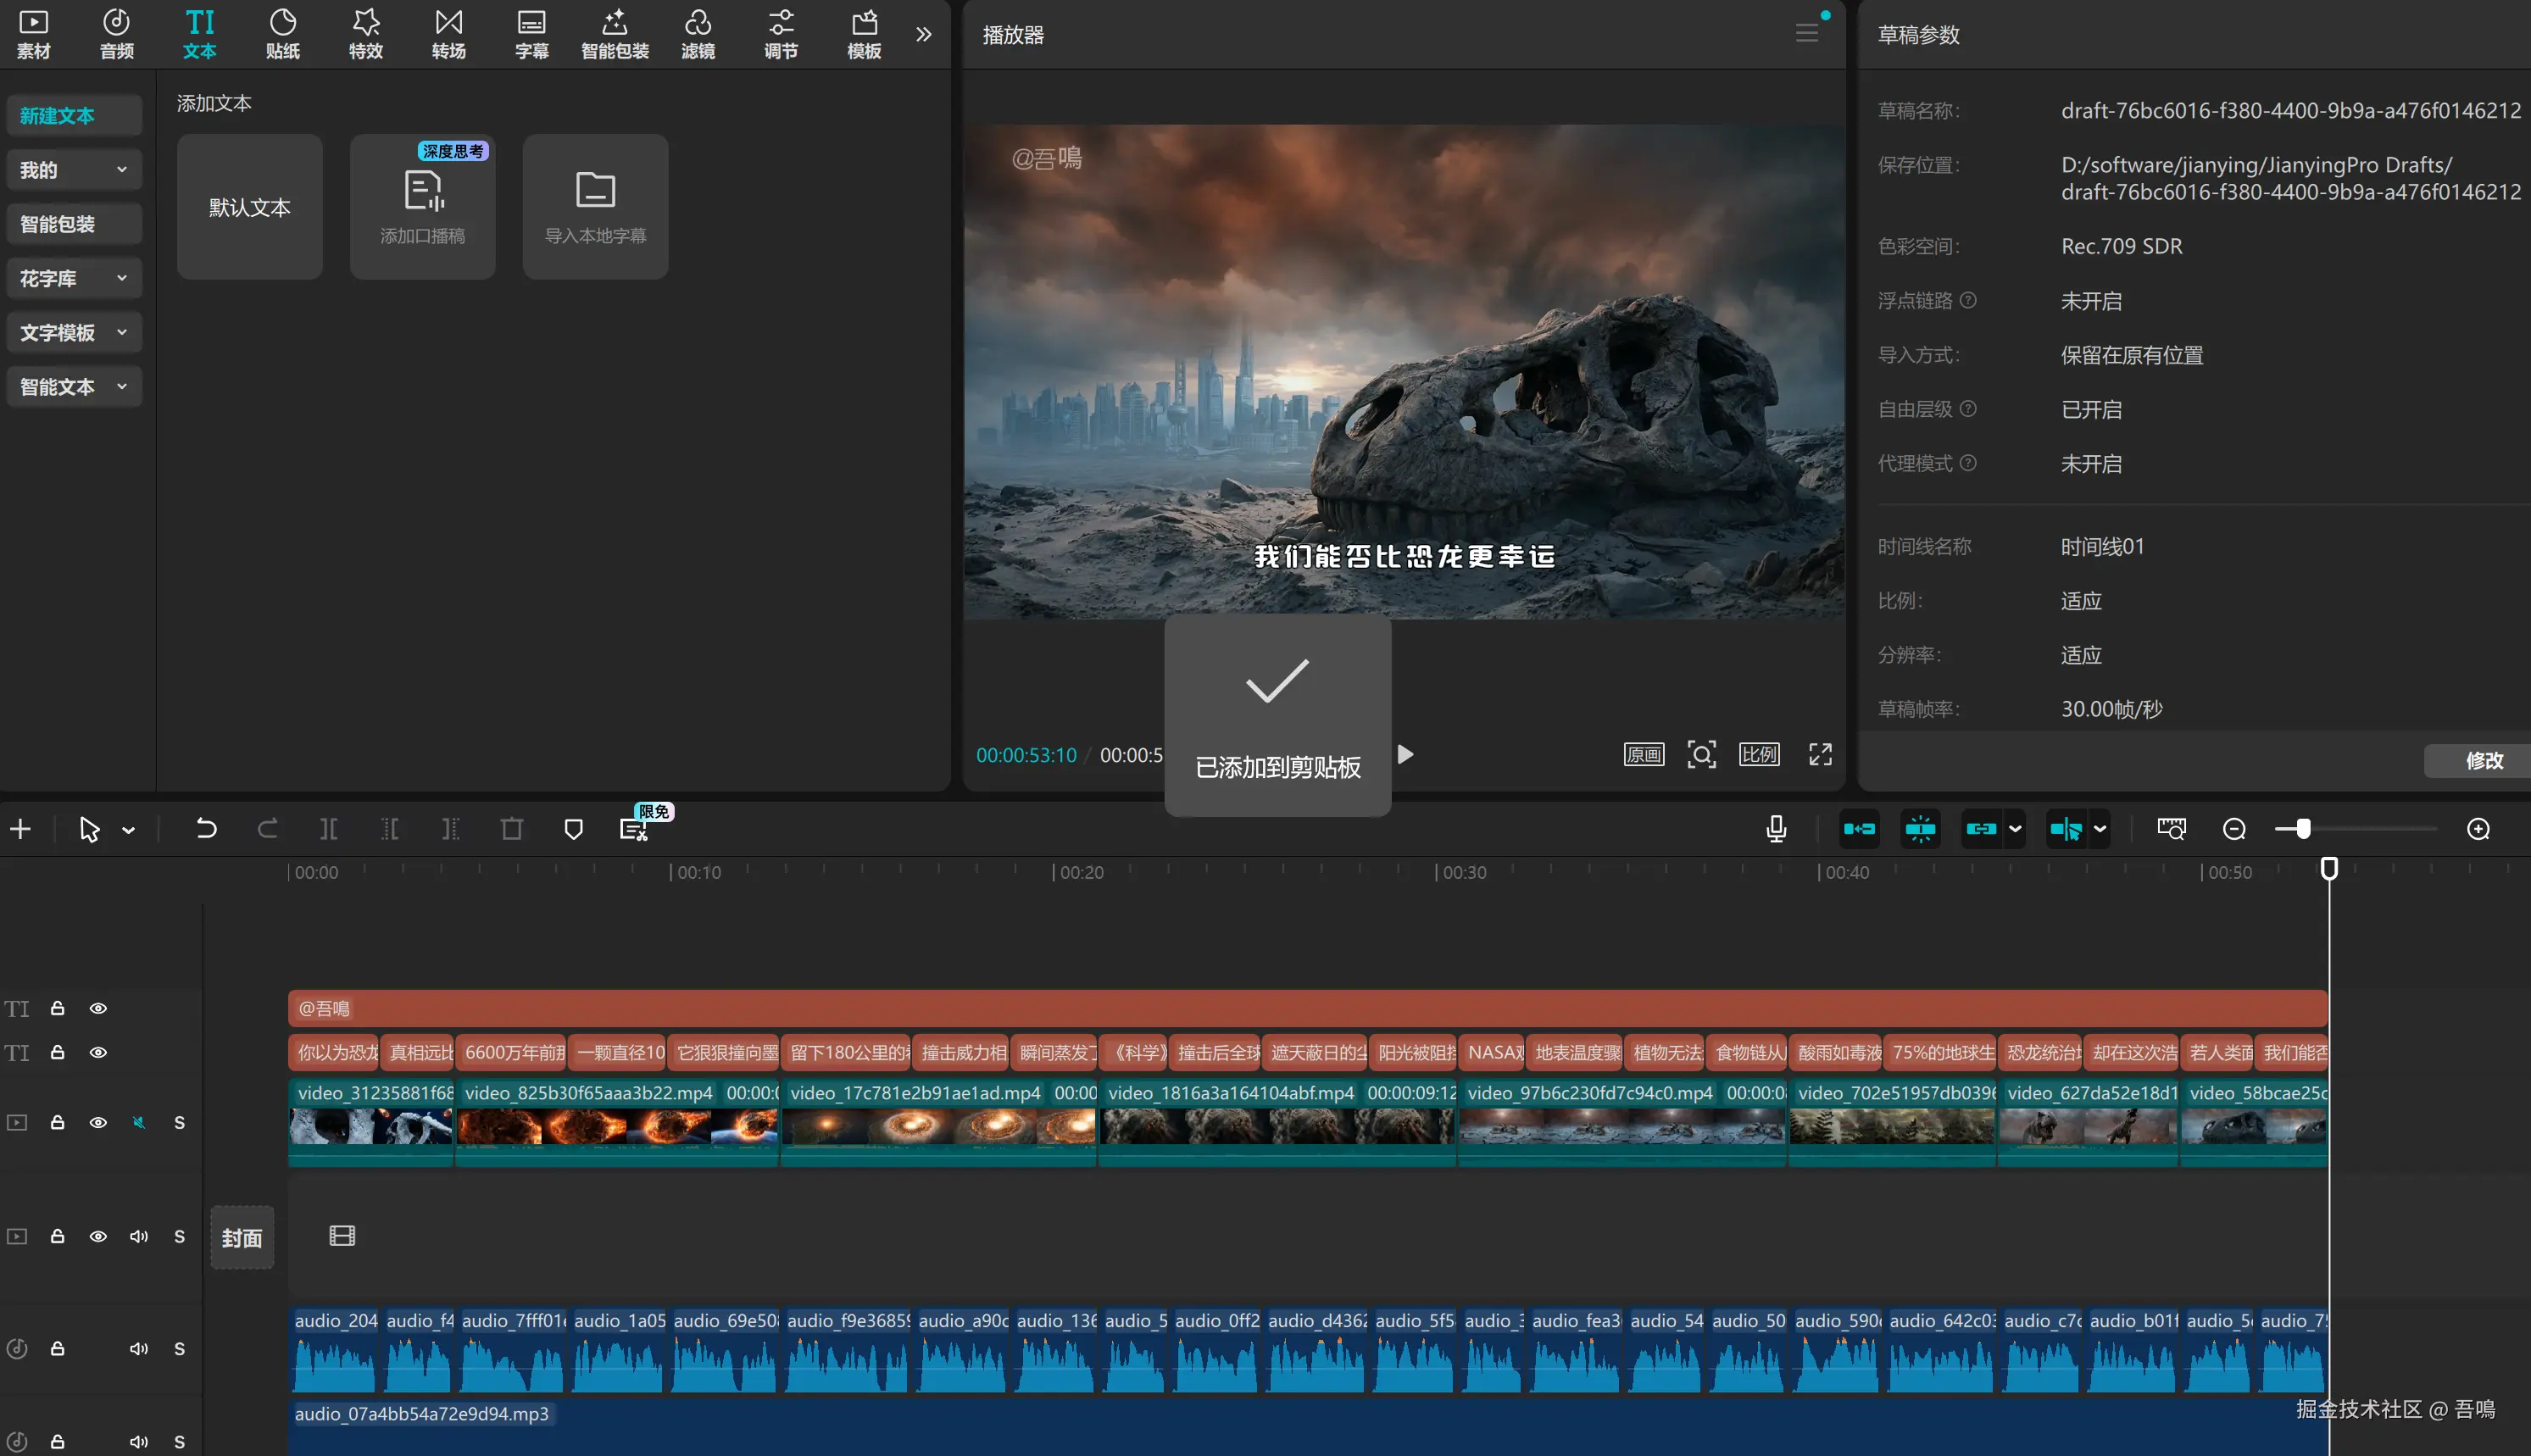Switch to the 转场 transitions tab
The height and width of the screenshot is (1456, 2531).
pos(448,33)
